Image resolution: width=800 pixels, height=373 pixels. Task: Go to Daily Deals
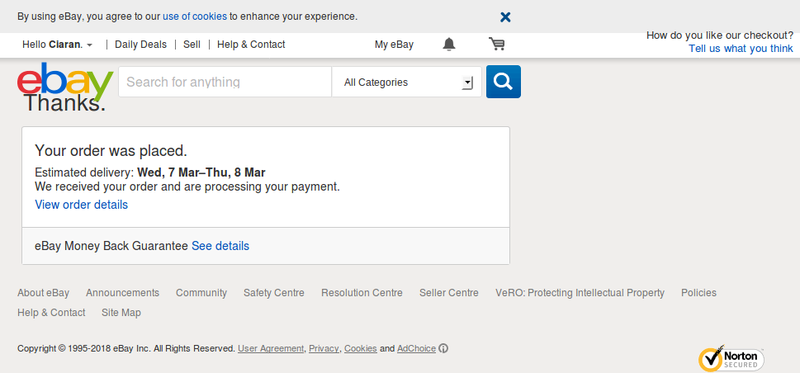[x=140, y=44]
